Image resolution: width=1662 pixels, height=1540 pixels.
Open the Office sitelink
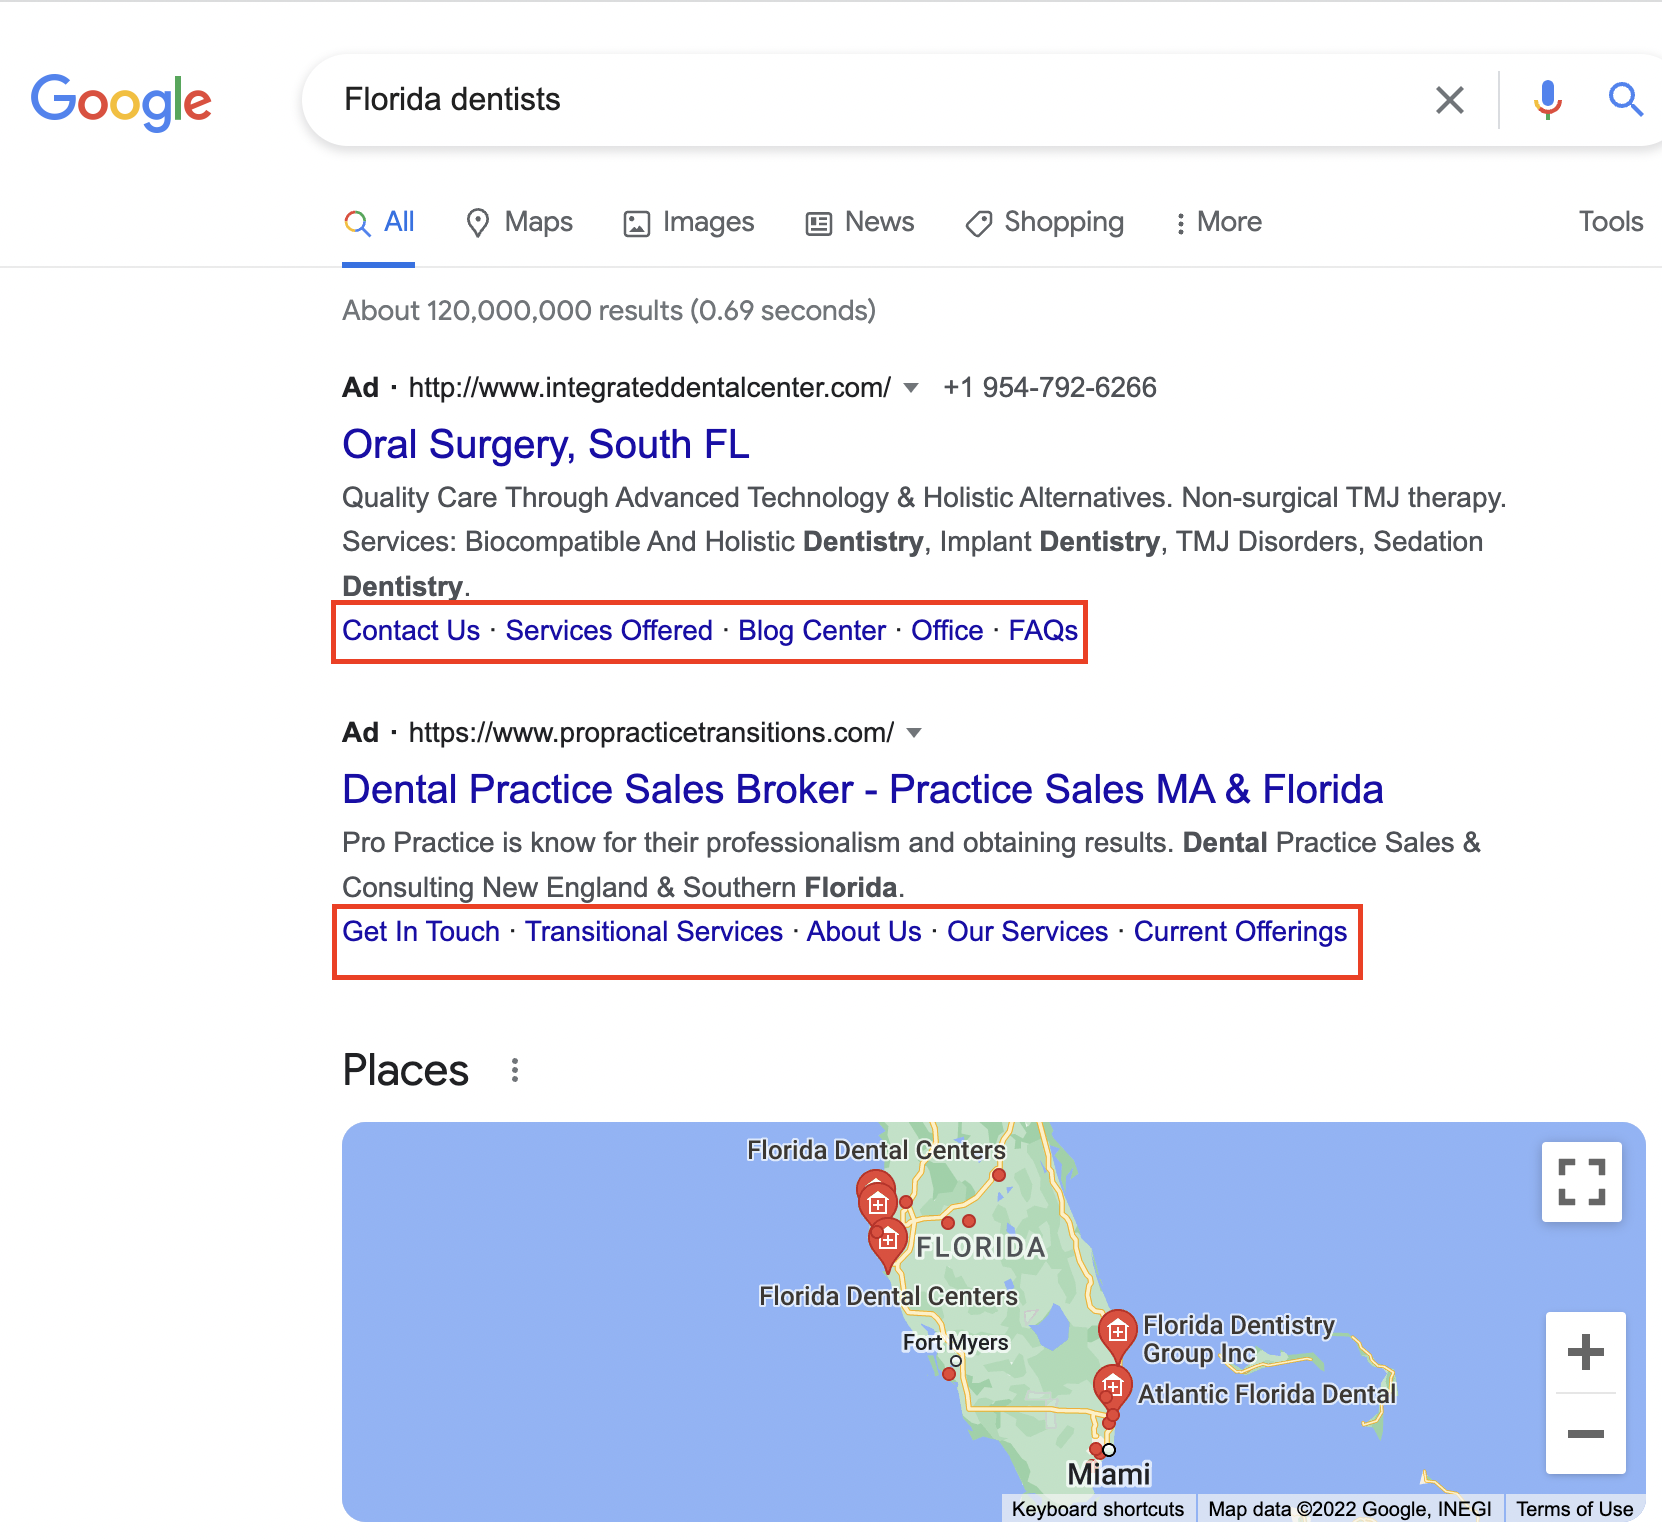947,631
